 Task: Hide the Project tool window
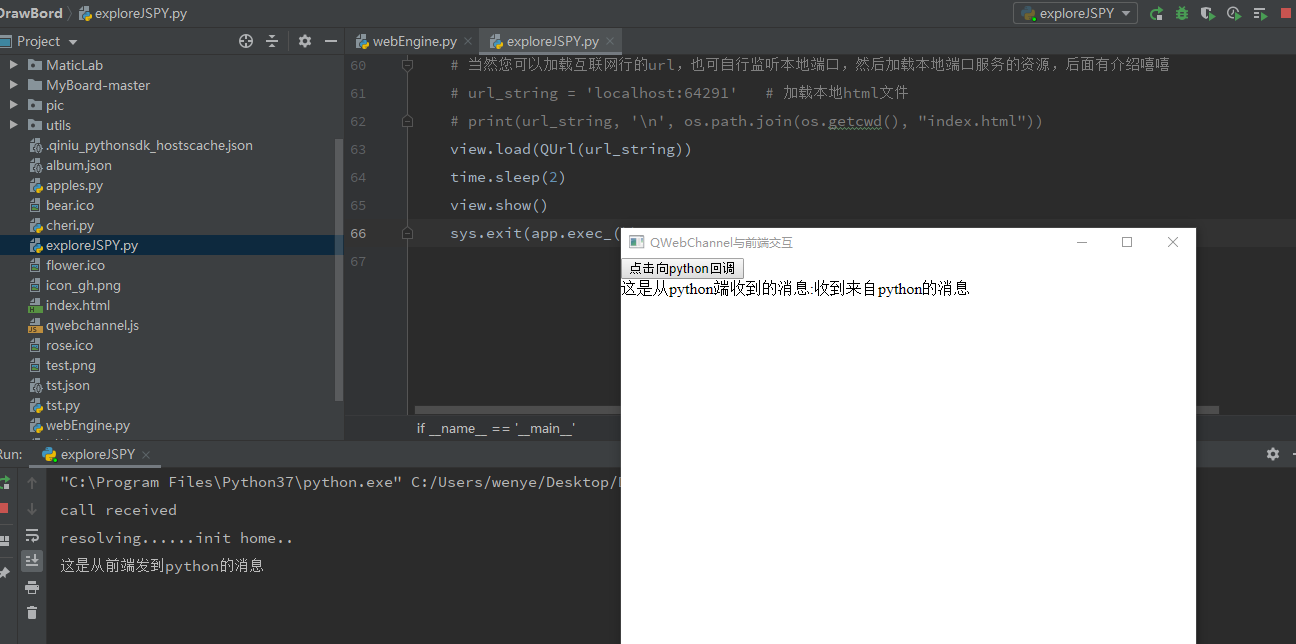[x=330, y=41]
